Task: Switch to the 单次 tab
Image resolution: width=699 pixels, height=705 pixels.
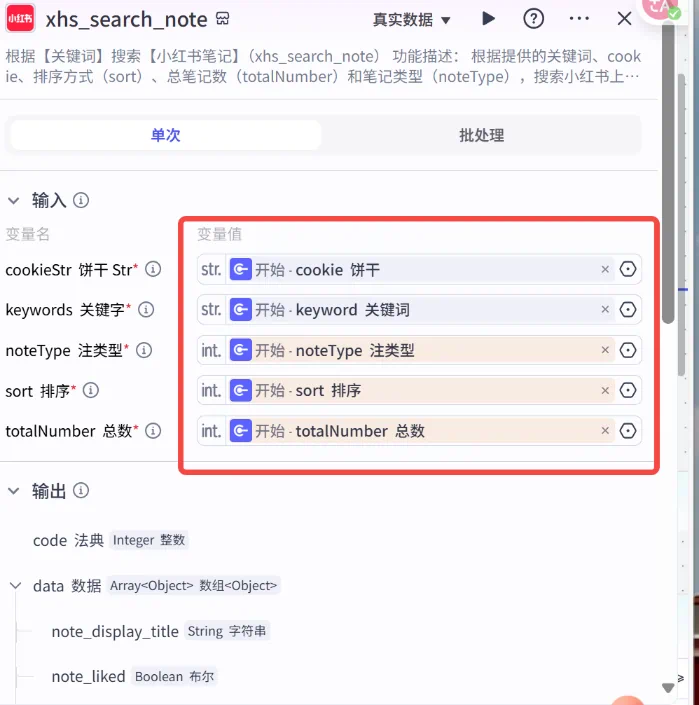Action: click(x=166, y=135)
